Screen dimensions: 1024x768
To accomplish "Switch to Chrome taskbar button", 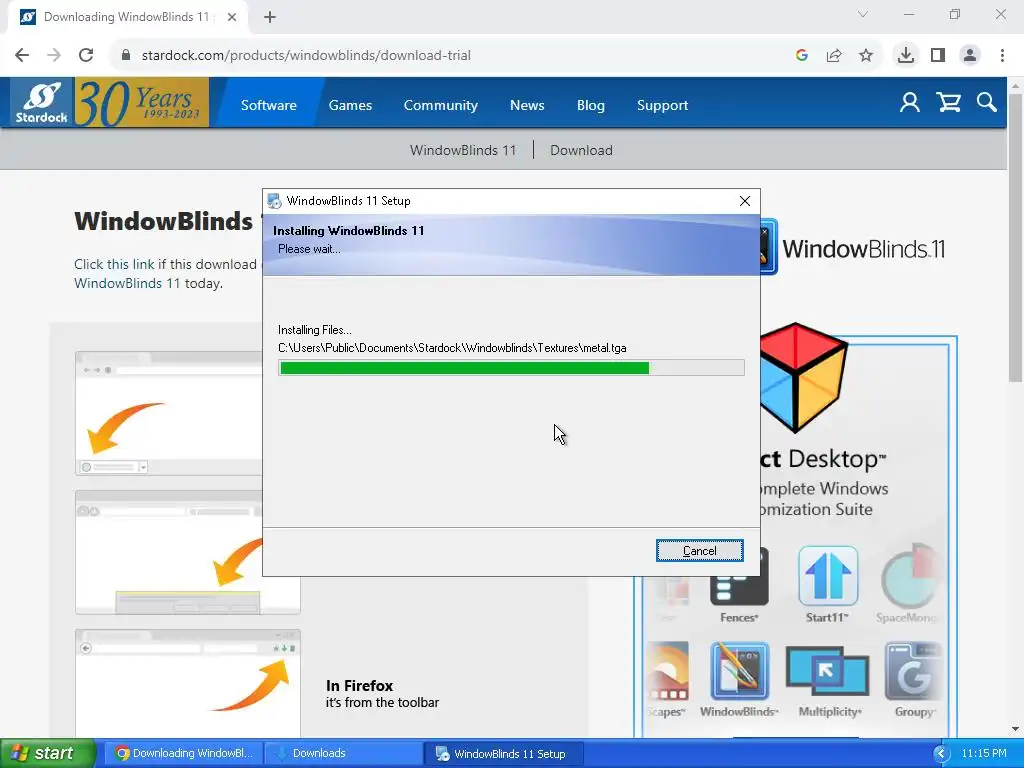I will (183, 753).
